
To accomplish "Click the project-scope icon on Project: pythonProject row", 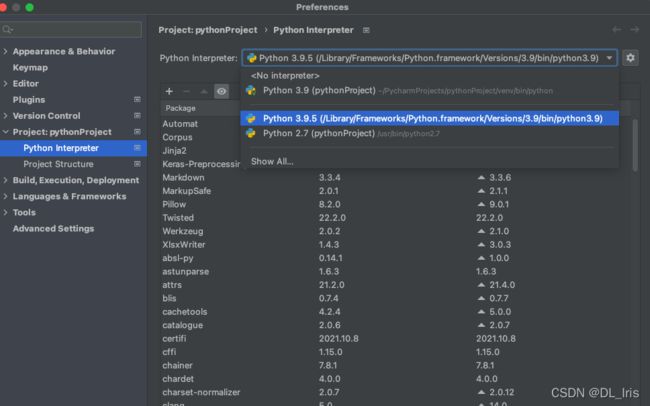I will (137, 132).
